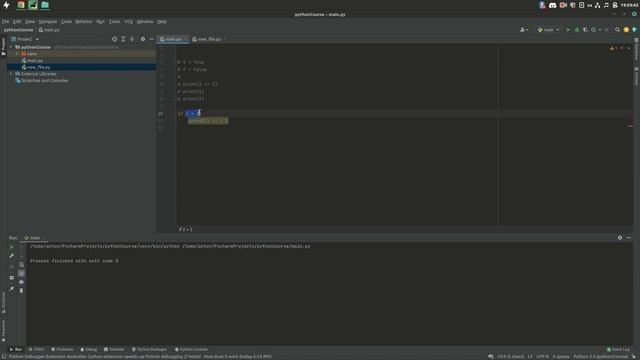
Task: Click the warnings indicator in editor corner
Action: [x=613, y=48]
